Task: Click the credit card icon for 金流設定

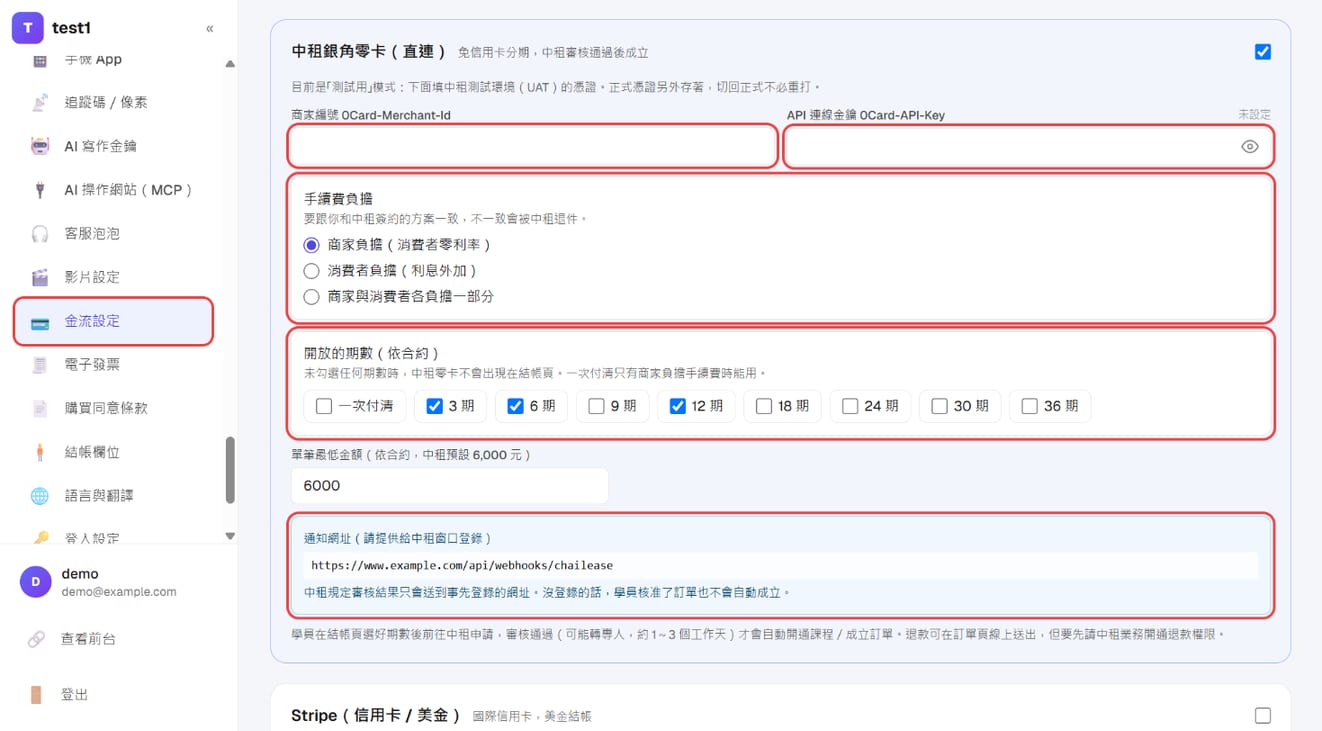Action: [x=40, y=322]
